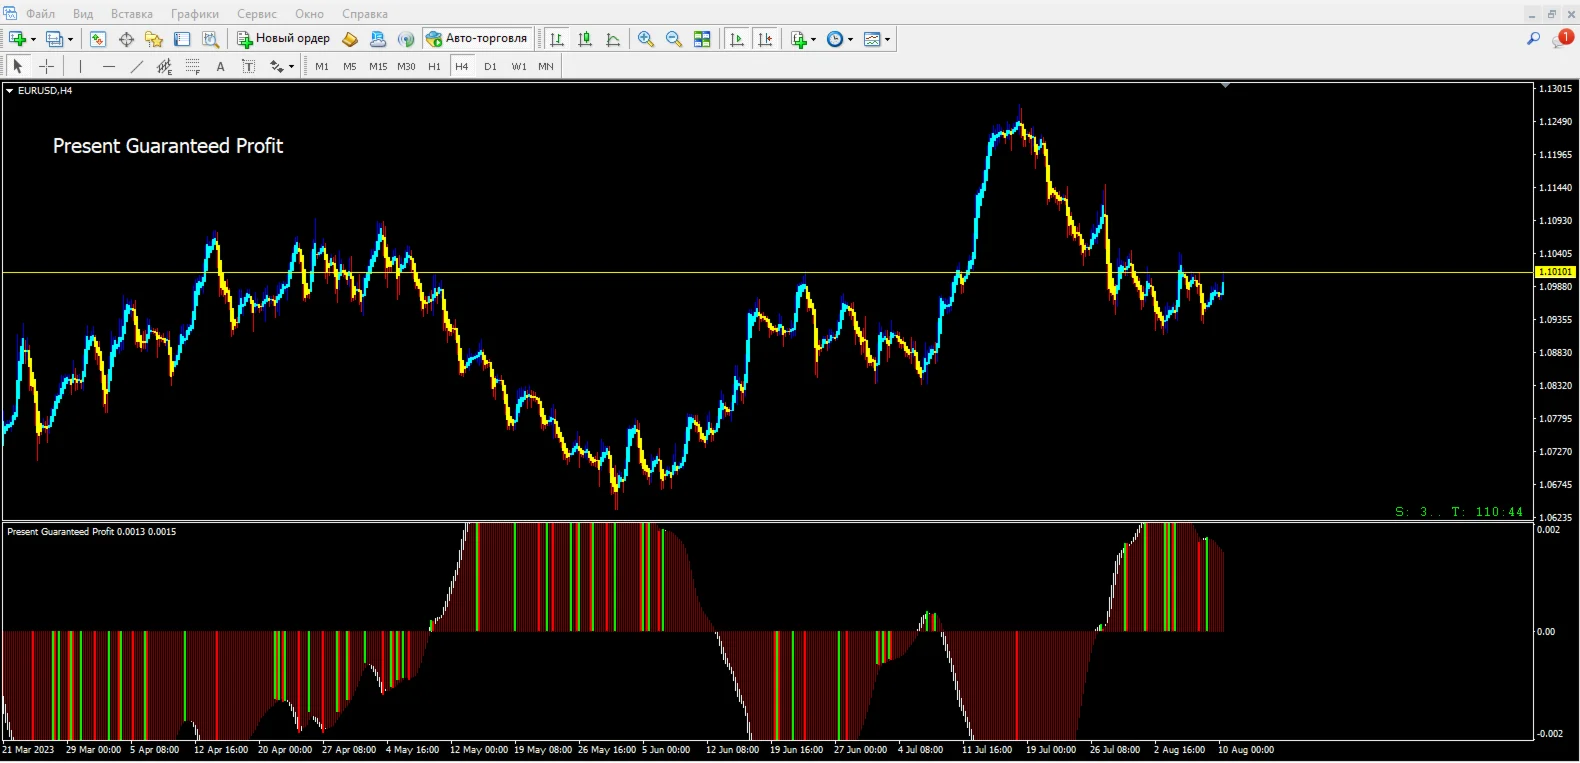Switch to D1 timeframe
This screenshot has height=763, width=1580.
point(490,66)
